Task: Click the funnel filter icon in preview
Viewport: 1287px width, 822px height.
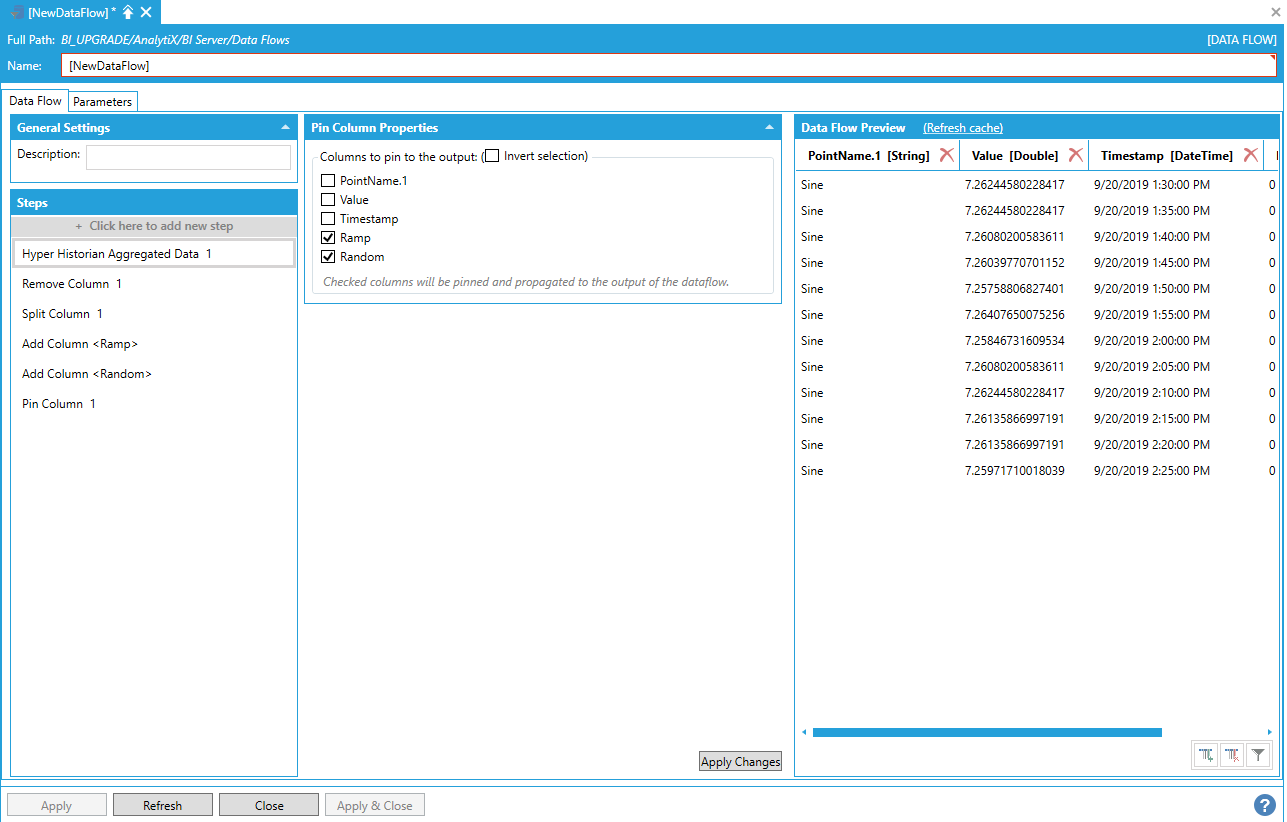Action: (x=1258, y=755)
